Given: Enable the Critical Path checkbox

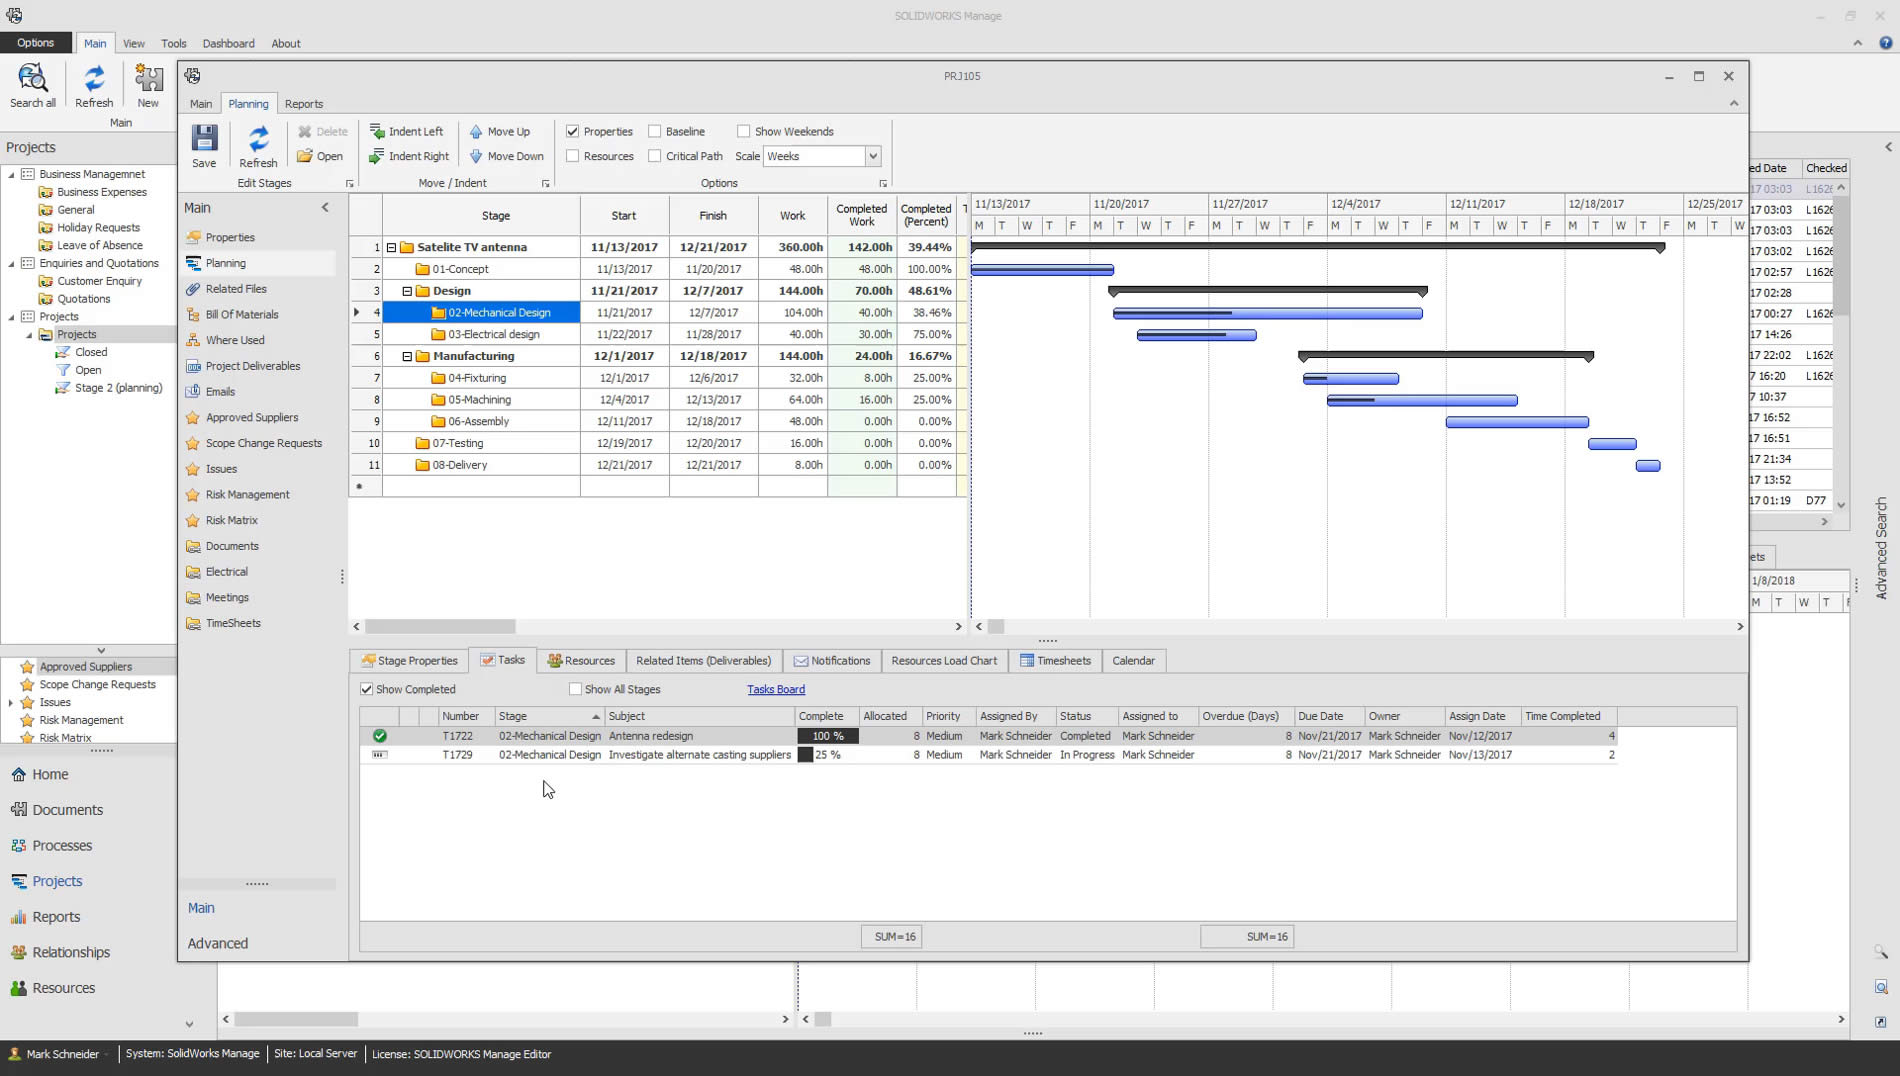Looking at the screenshot, I should pyautogui.click(x=655, y=156).
